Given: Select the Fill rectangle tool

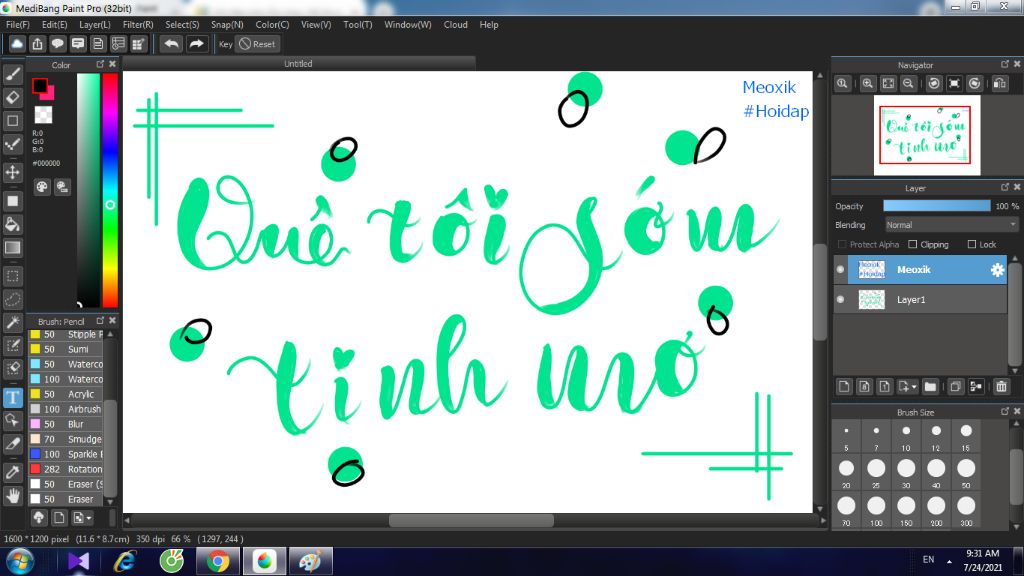Looking at the screenshot, I should 12,201.
